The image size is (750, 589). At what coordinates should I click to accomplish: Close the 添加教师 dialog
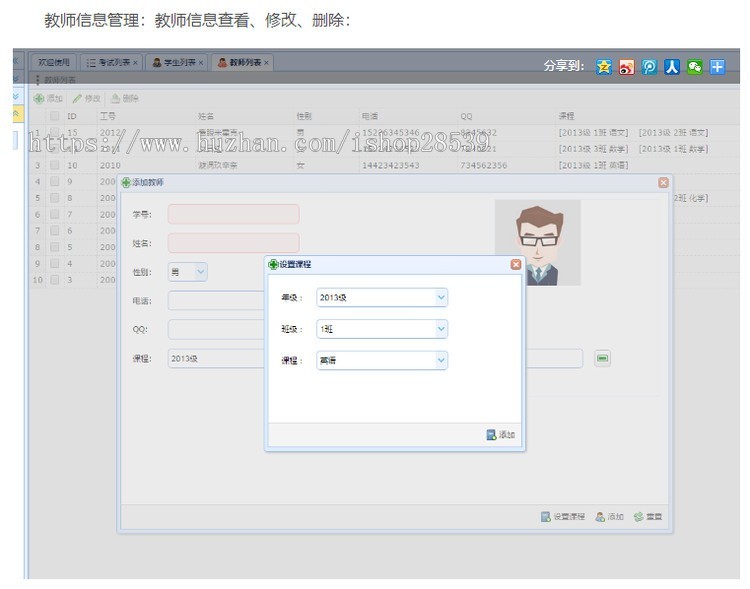[663, 182]
